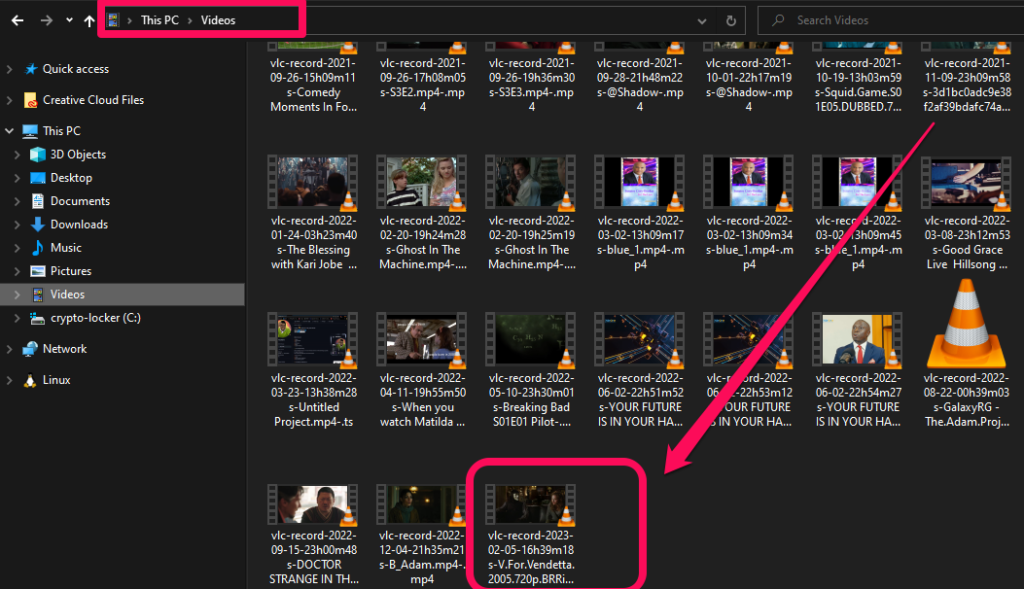This screenshot has width=1024, height=589.
Task: Go forward using the Forward arrow
Action: pyautogui.click(x=46, y=20)
